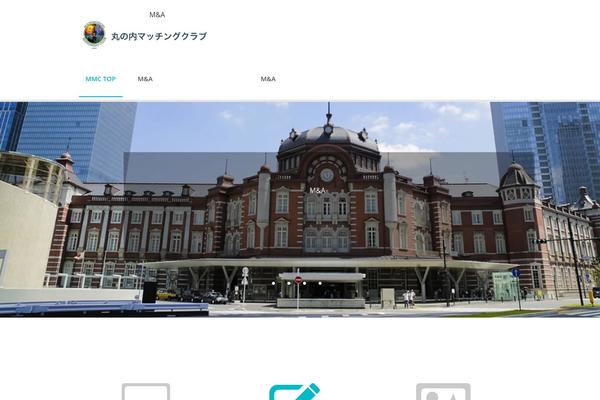The height and width of the screenshot is (400, 600).
Task: Click the M&A tagline above the site title
Action: coord(157,15)
